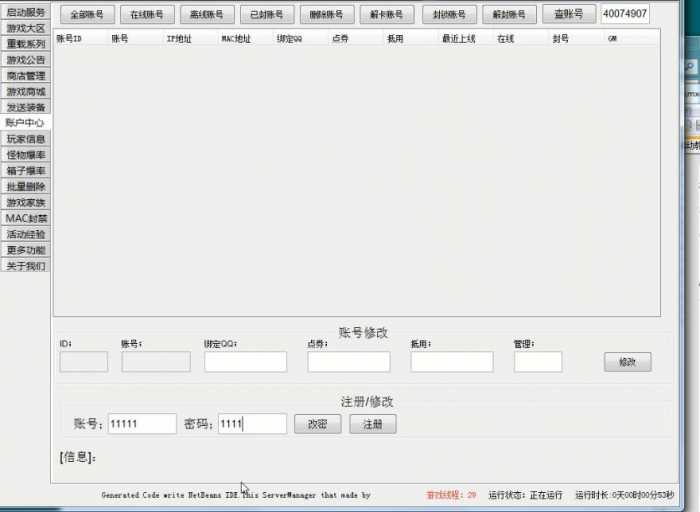This screenshot has height=512, width=700.
Task: Focus the search field containing 40074907
Action: (625, 15)
